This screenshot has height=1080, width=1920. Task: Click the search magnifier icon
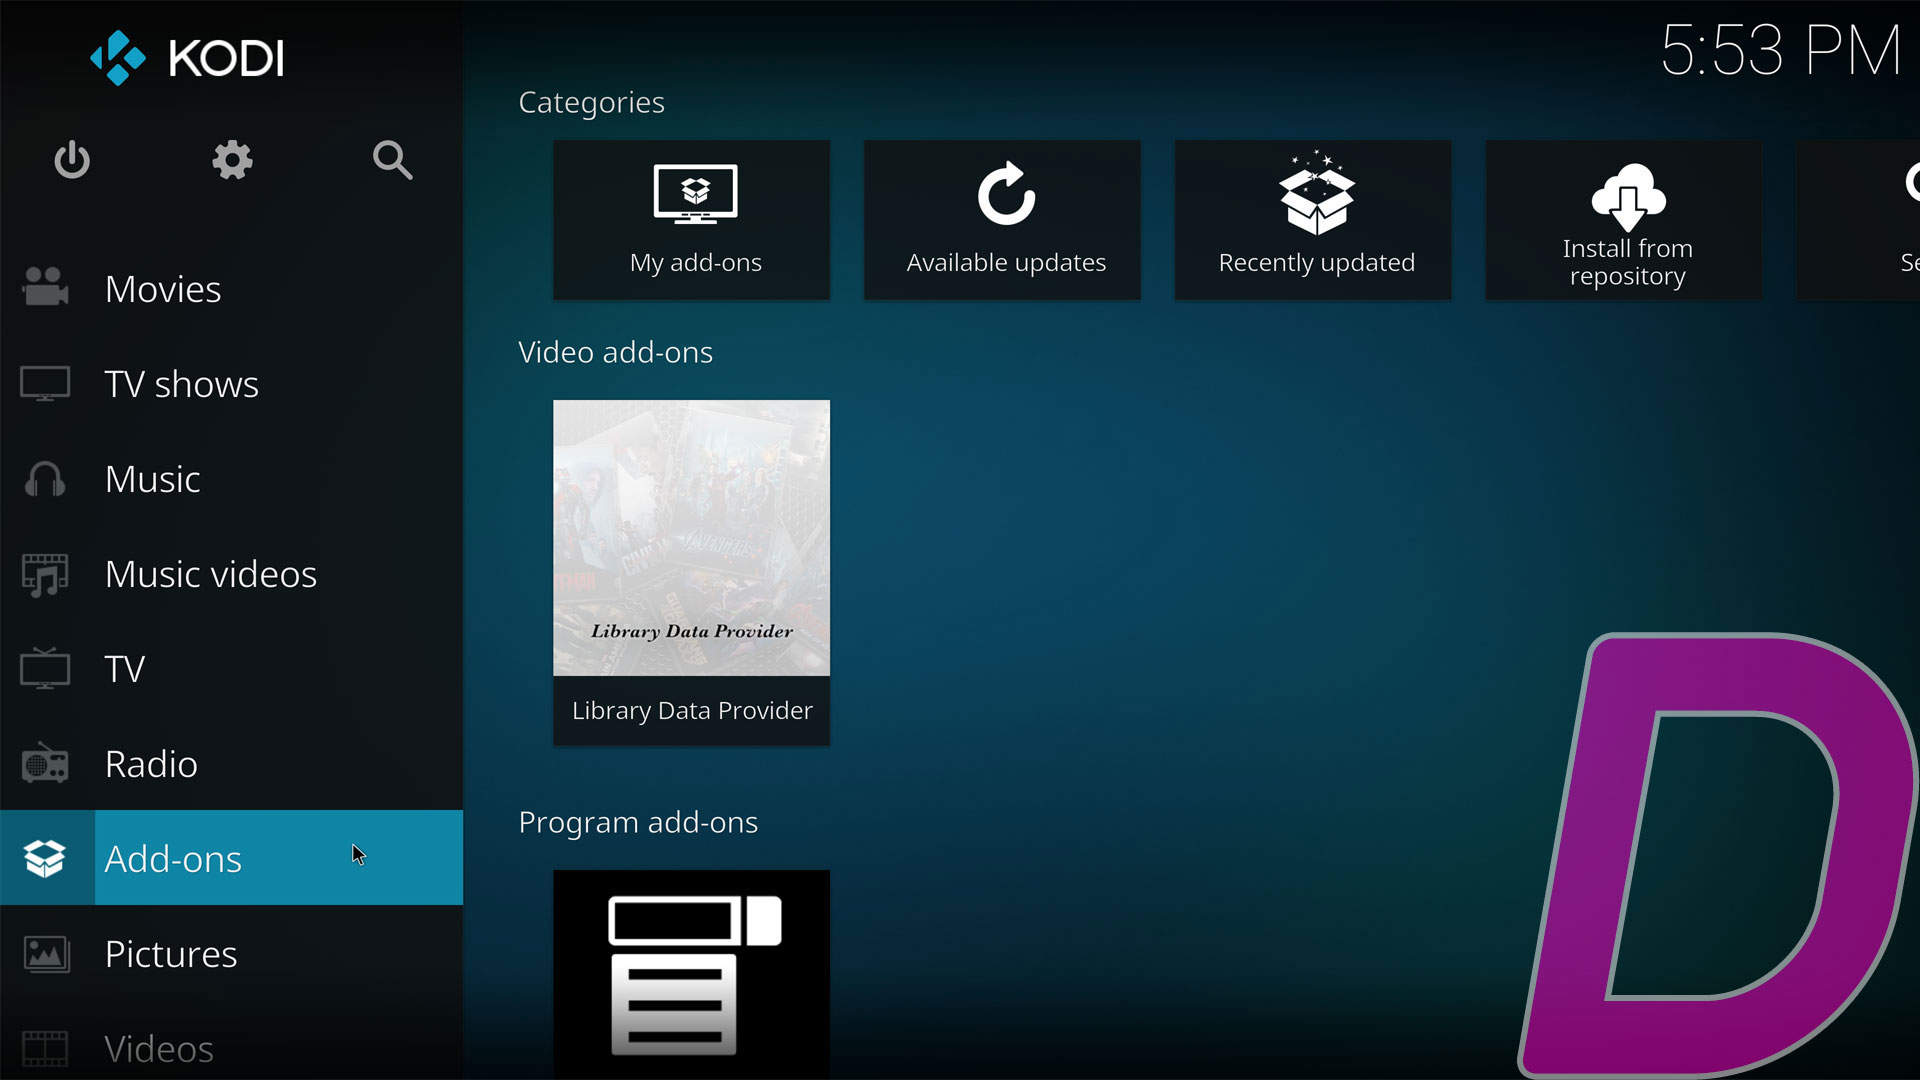click(392, 160)
